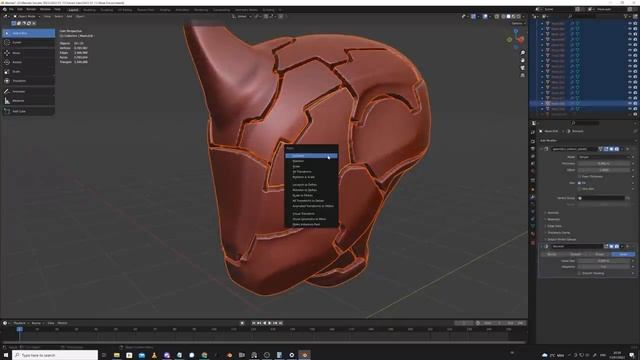The width and height of the screenshot is (640, 360).
Task: Select Blocks mode in Remesh modifier
Action: [552, 254]
